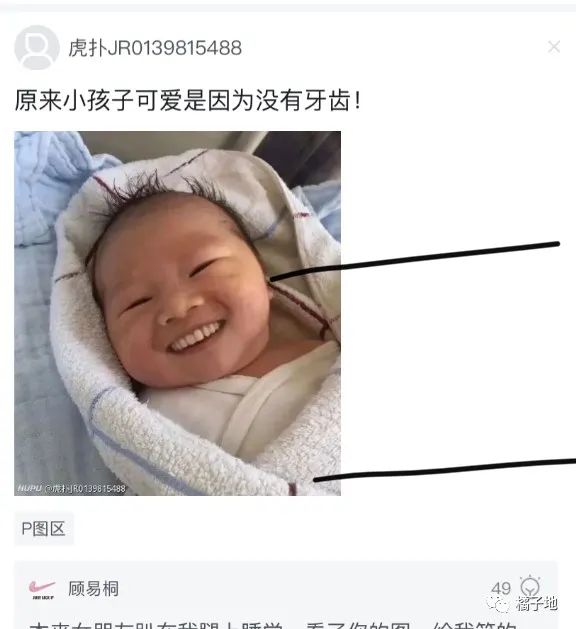Screen dimensions: 576x629
Task: Open username 虎扑JR0139815488 profile
Action: [x=155, y=48]
